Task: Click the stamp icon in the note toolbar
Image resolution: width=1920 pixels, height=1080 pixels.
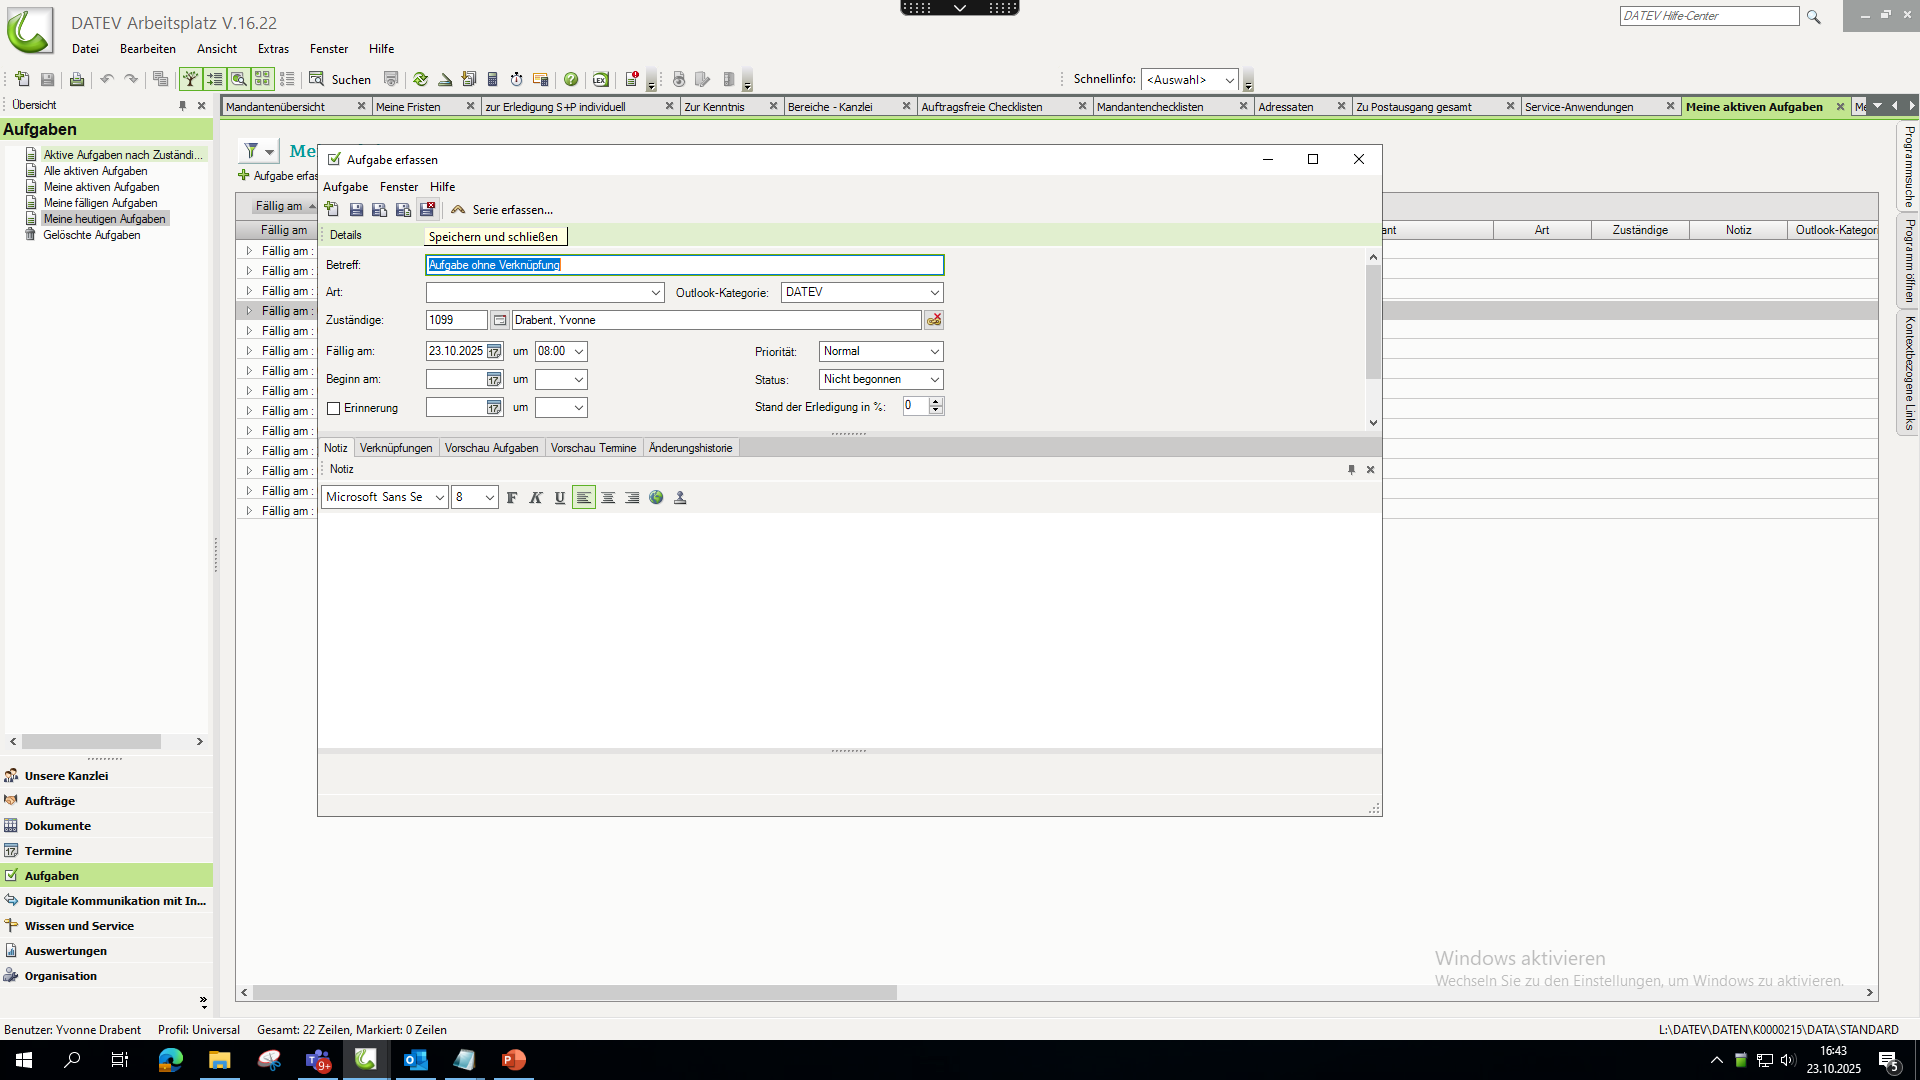Action: click(x=680, y=497)
